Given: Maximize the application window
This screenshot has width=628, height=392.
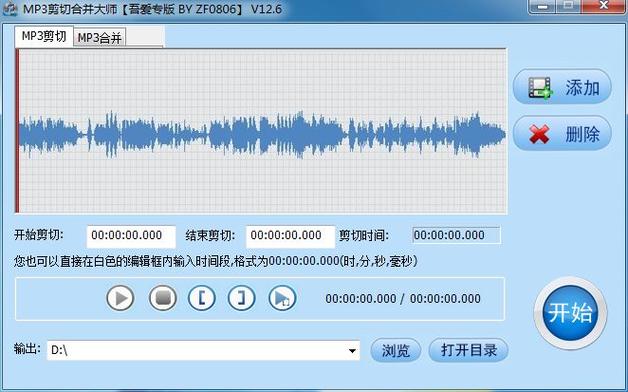Looking at the screenshot, I should pos(568,6).
